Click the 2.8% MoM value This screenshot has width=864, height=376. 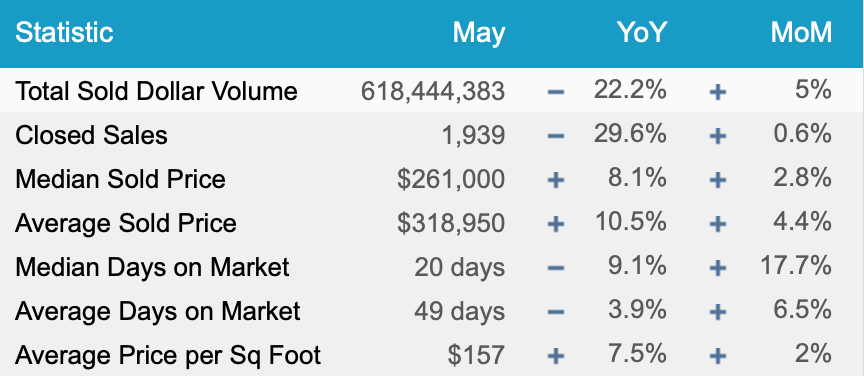803,178
